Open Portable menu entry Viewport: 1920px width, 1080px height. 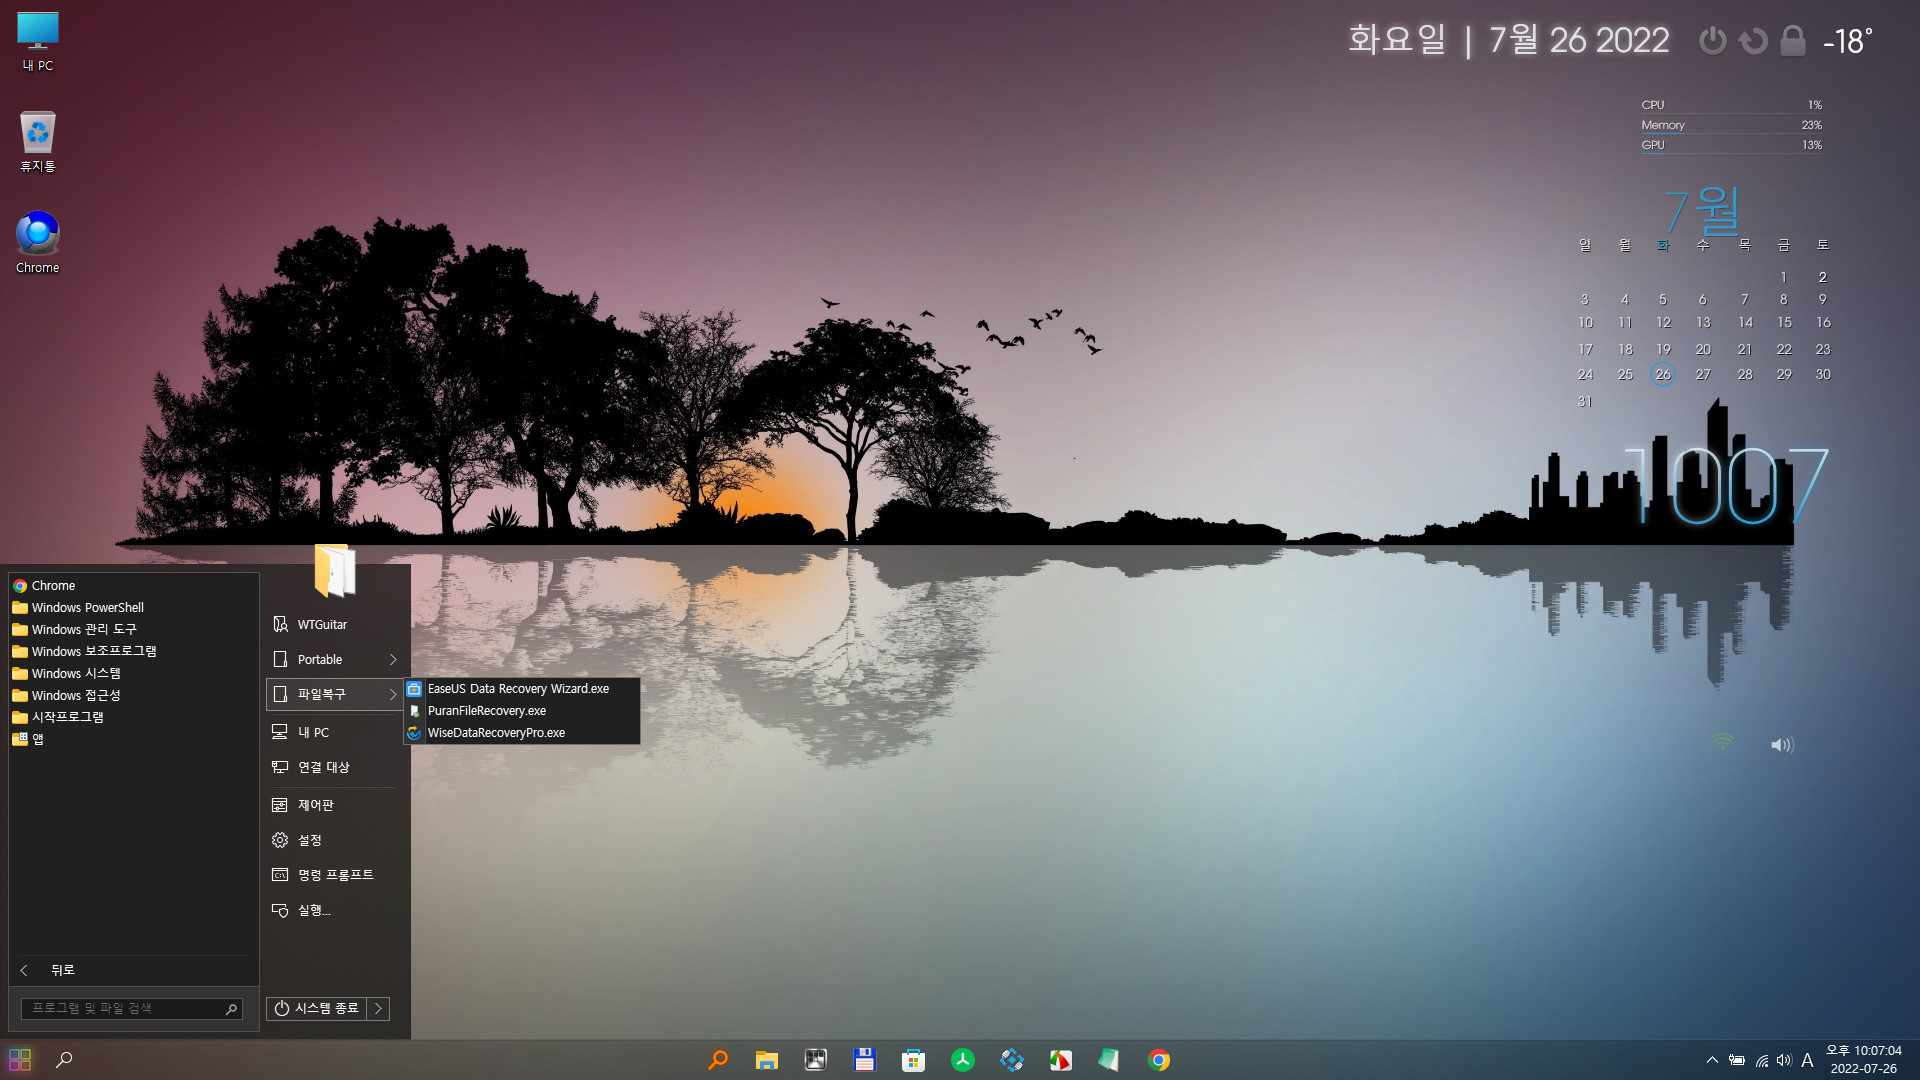pos(334,660)
